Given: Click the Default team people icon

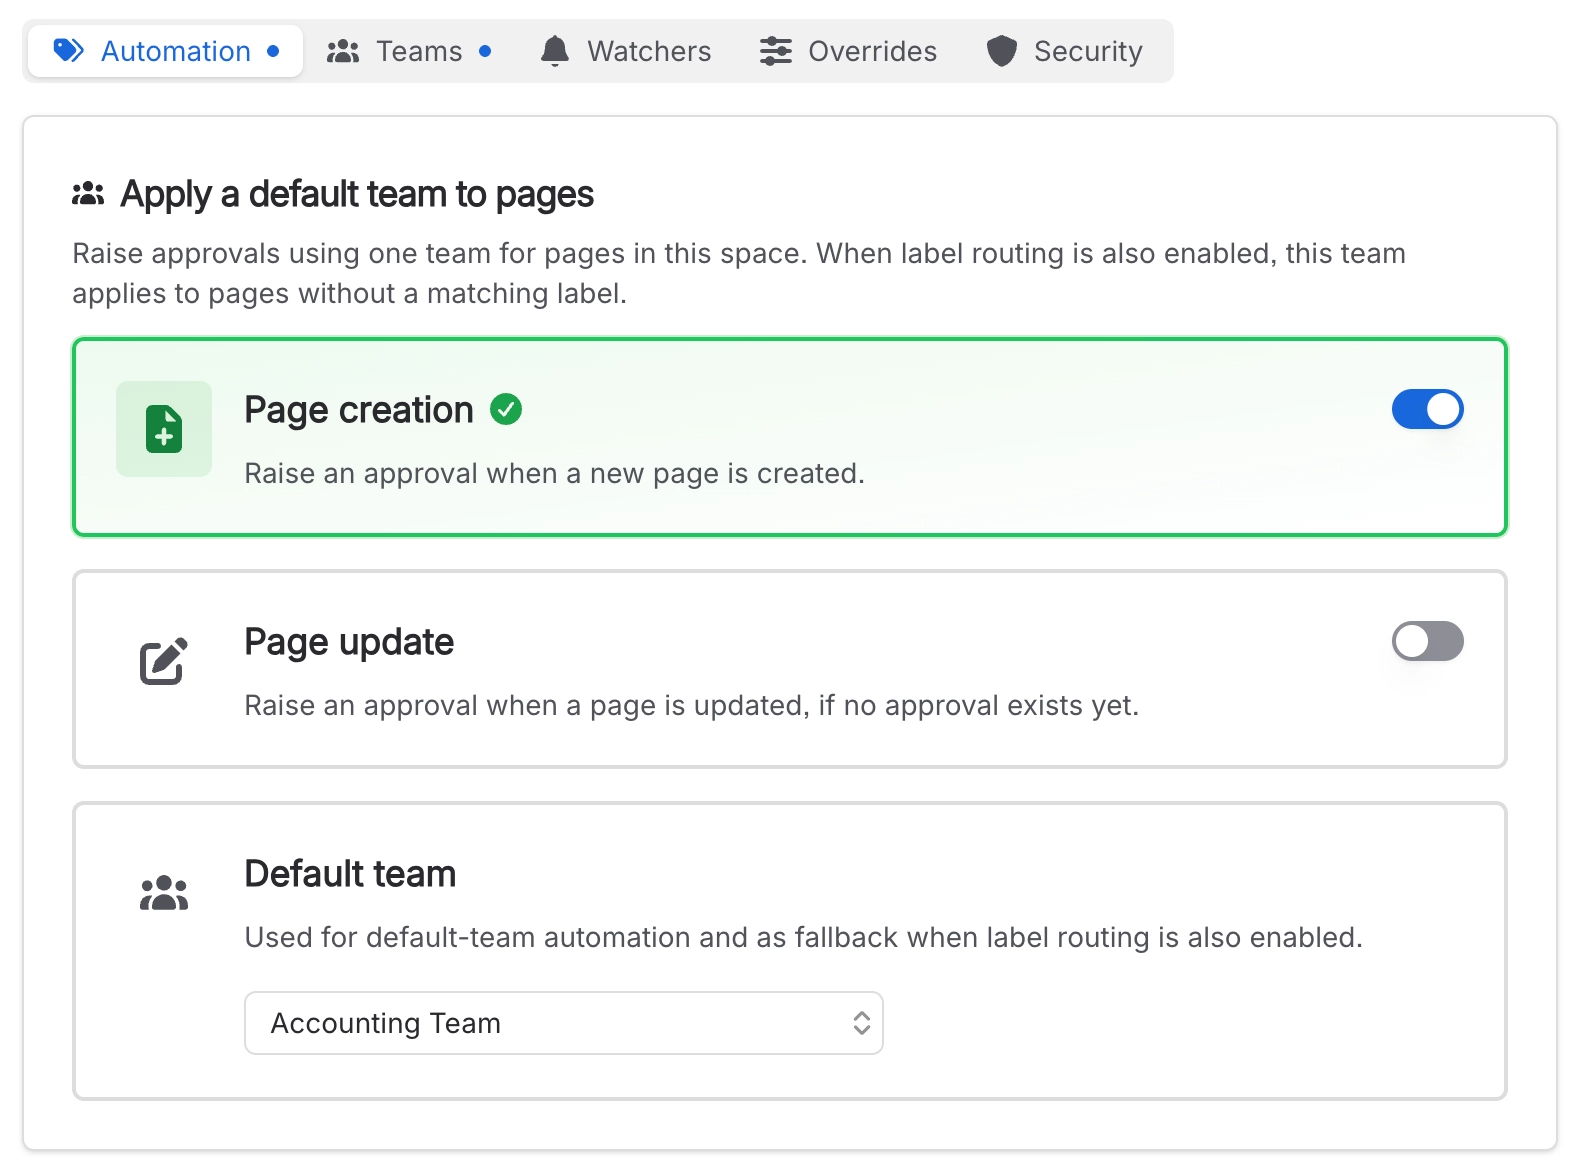Looking at the screenshot, I should click(164, 893).
